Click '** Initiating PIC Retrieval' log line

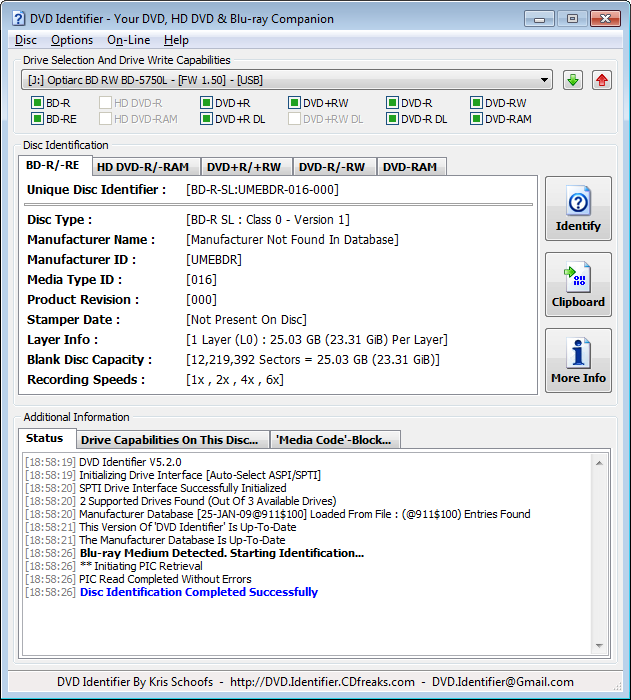[x=141, y=566]
